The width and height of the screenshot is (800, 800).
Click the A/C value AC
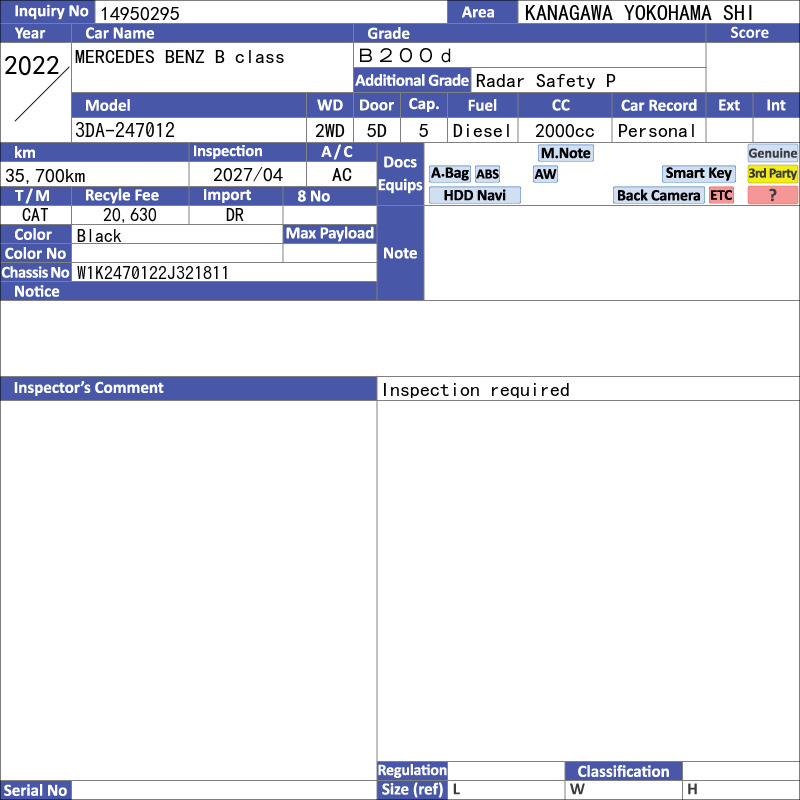click(x=342, y=175)
